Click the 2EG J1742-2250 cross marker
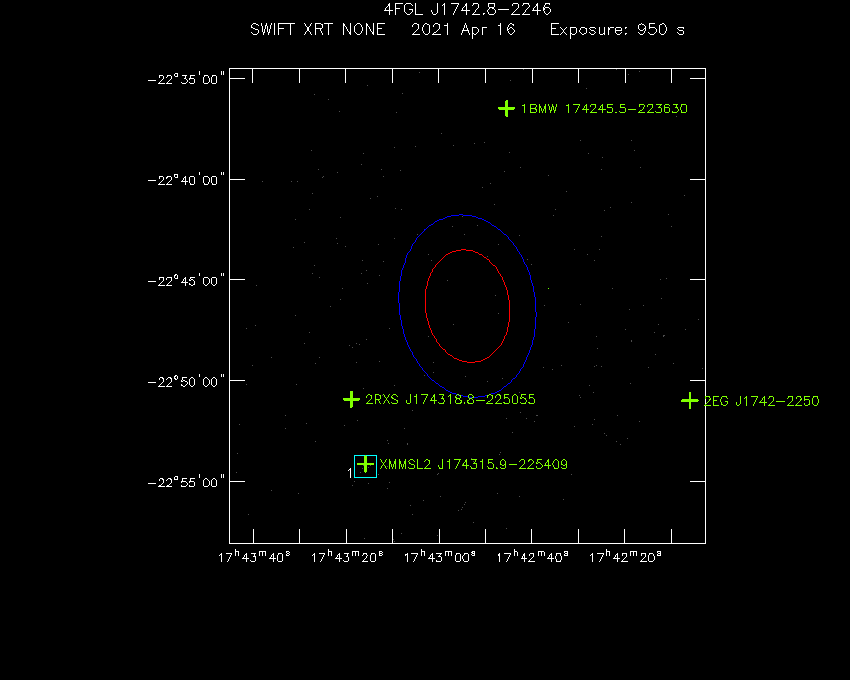Viewport: 850px width, 680px height. (x=690, y=401)
